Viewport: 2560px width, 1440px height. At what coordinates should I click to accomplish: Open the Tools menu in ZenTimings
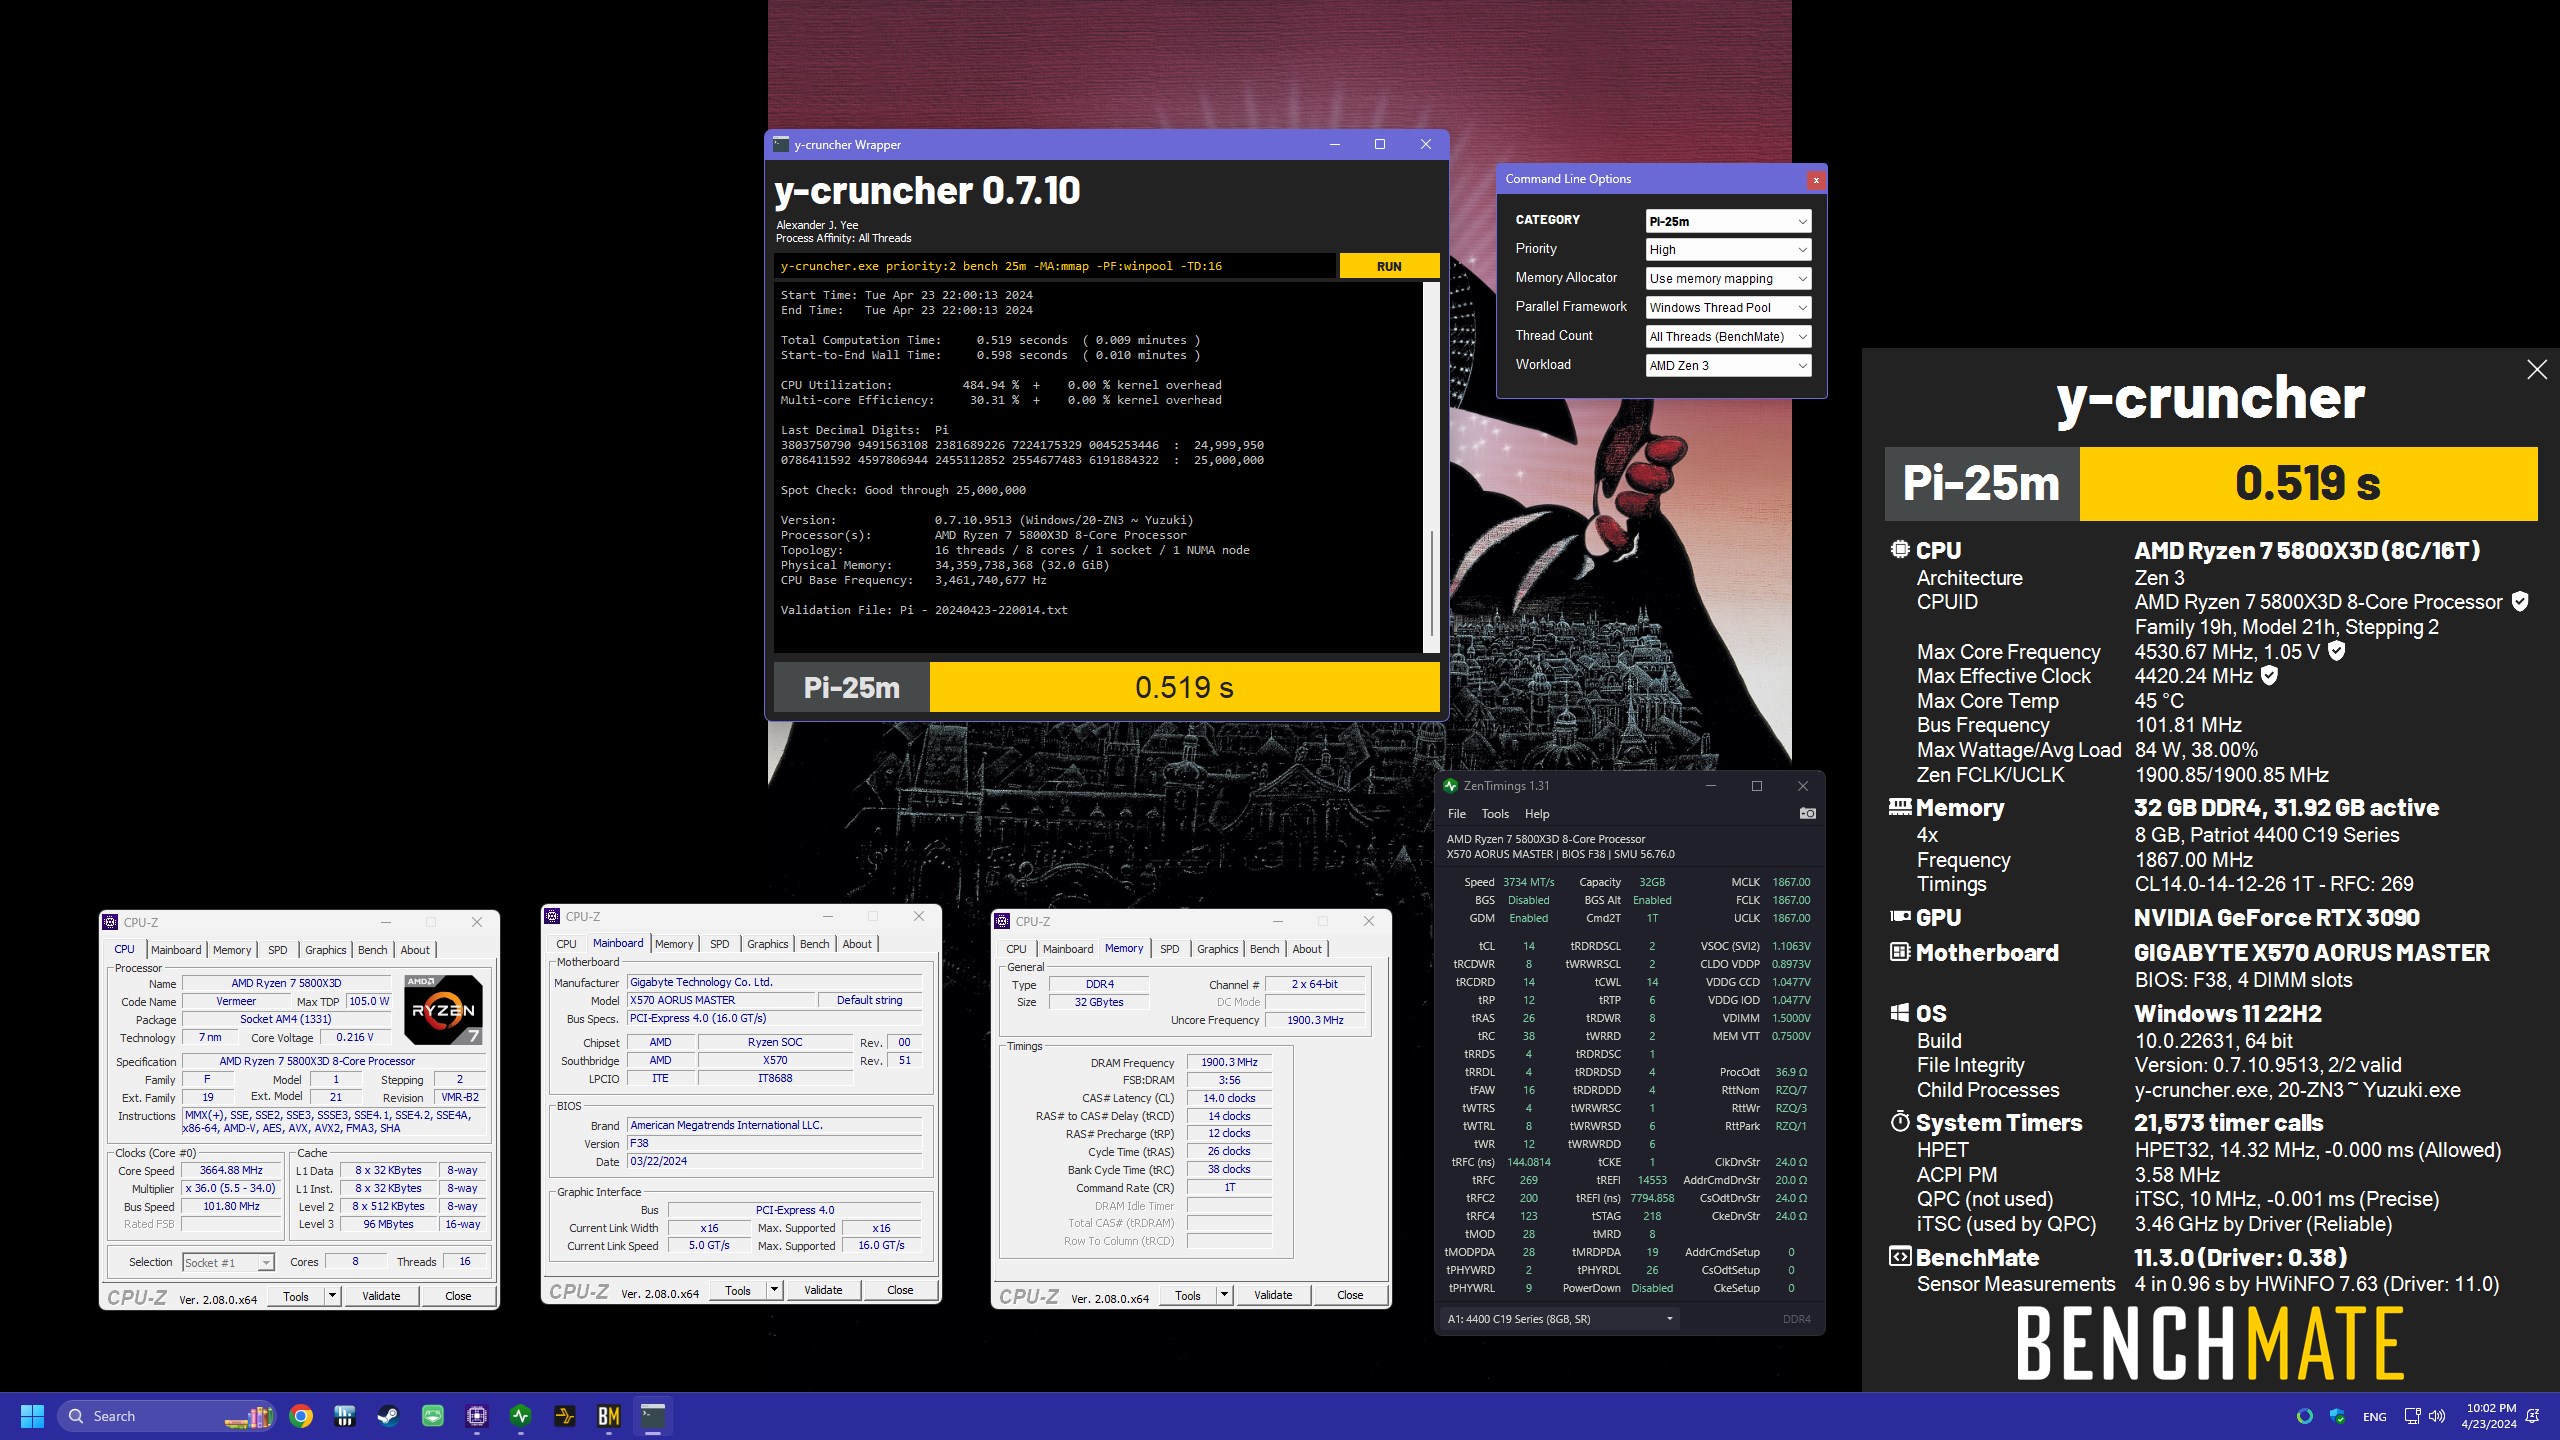coord(1495,814)
